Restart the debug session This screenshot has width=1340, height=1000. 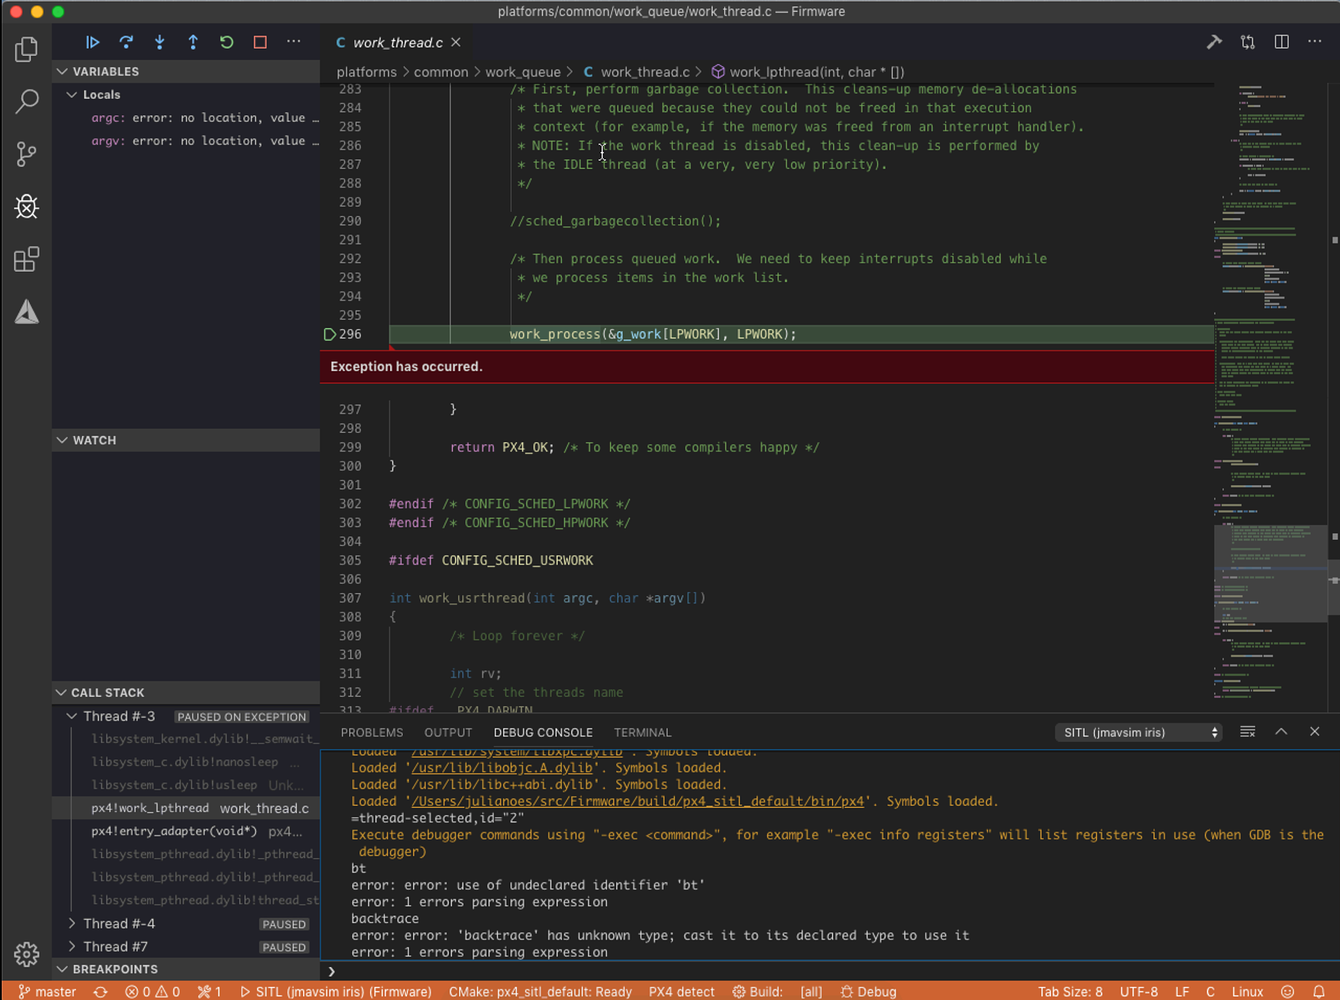tap(226, 42)
